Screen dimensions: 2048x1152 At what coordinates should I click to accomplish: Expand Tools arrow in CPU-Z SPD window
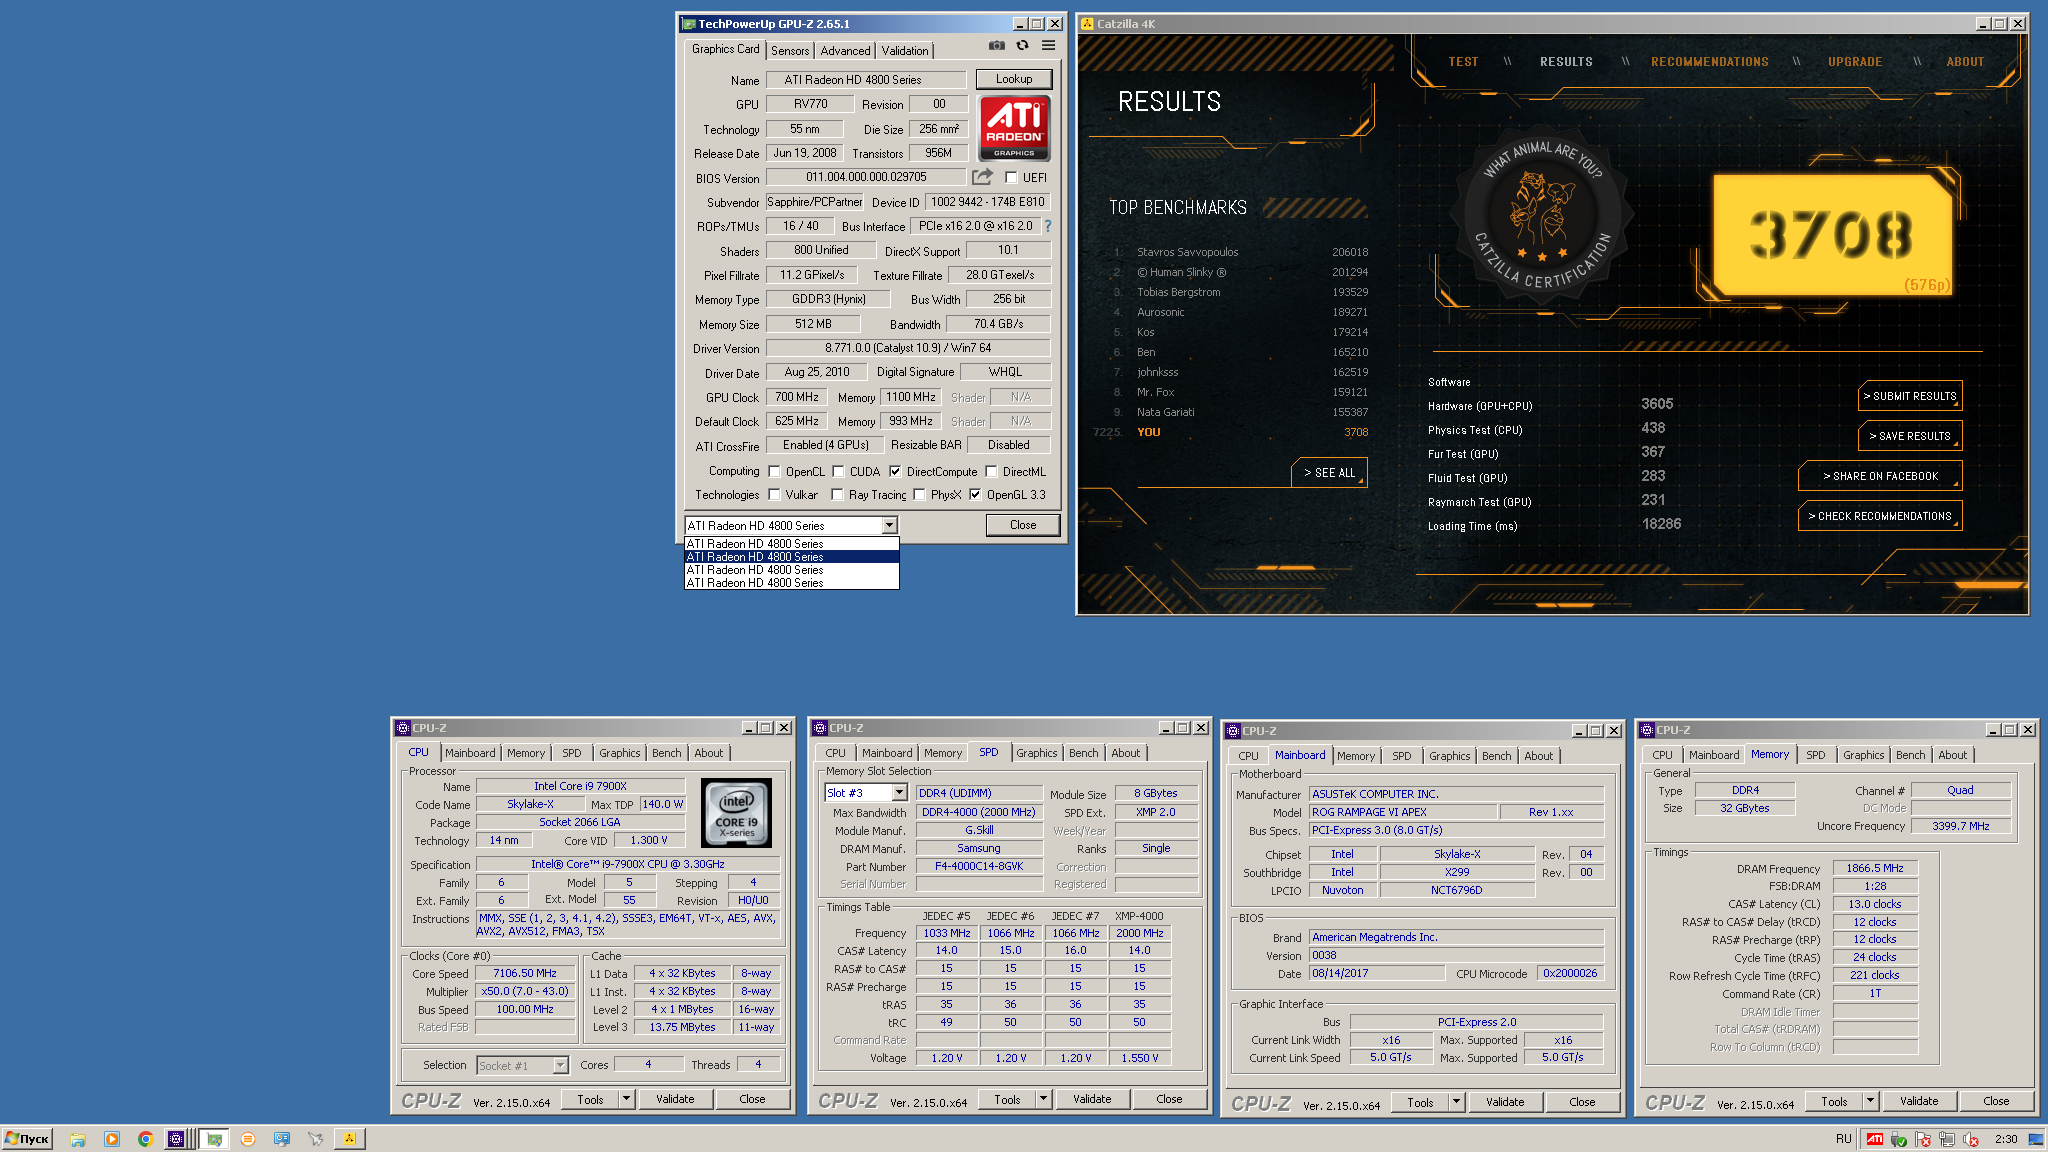(1043, 1099)
